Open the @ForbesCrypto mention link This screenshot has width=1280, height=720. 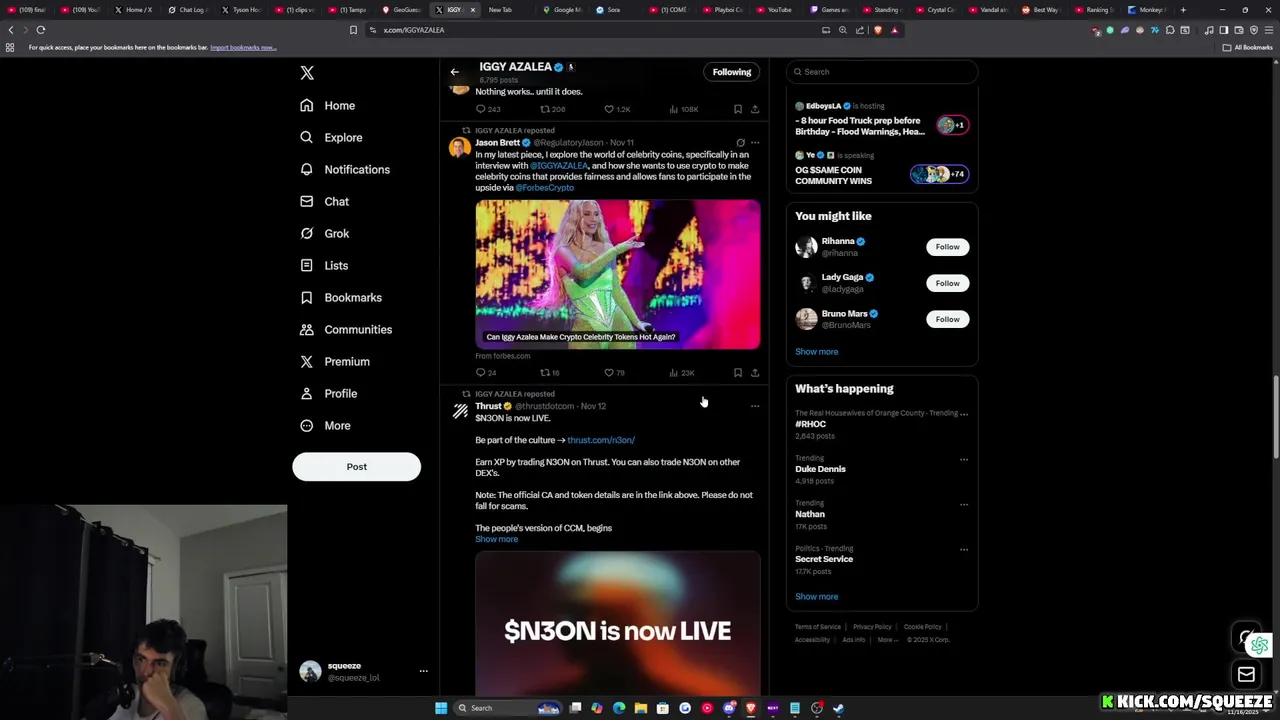click(545, 188)
